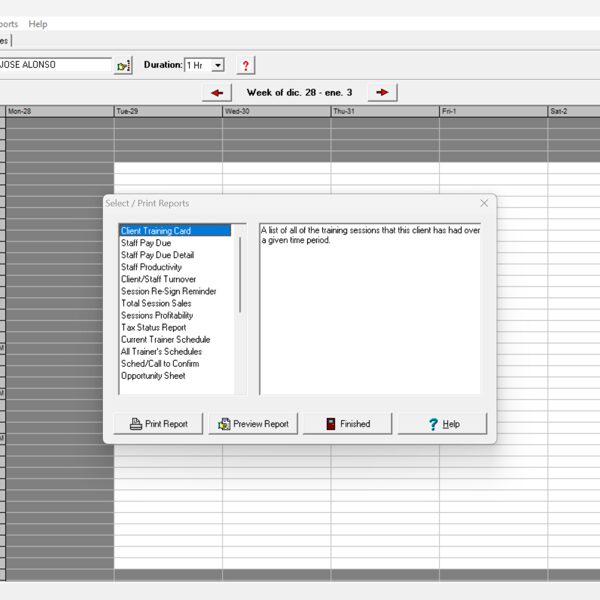600x600 pixels.
Task: Open the Duration dropdown
Action: coord(218,65)
